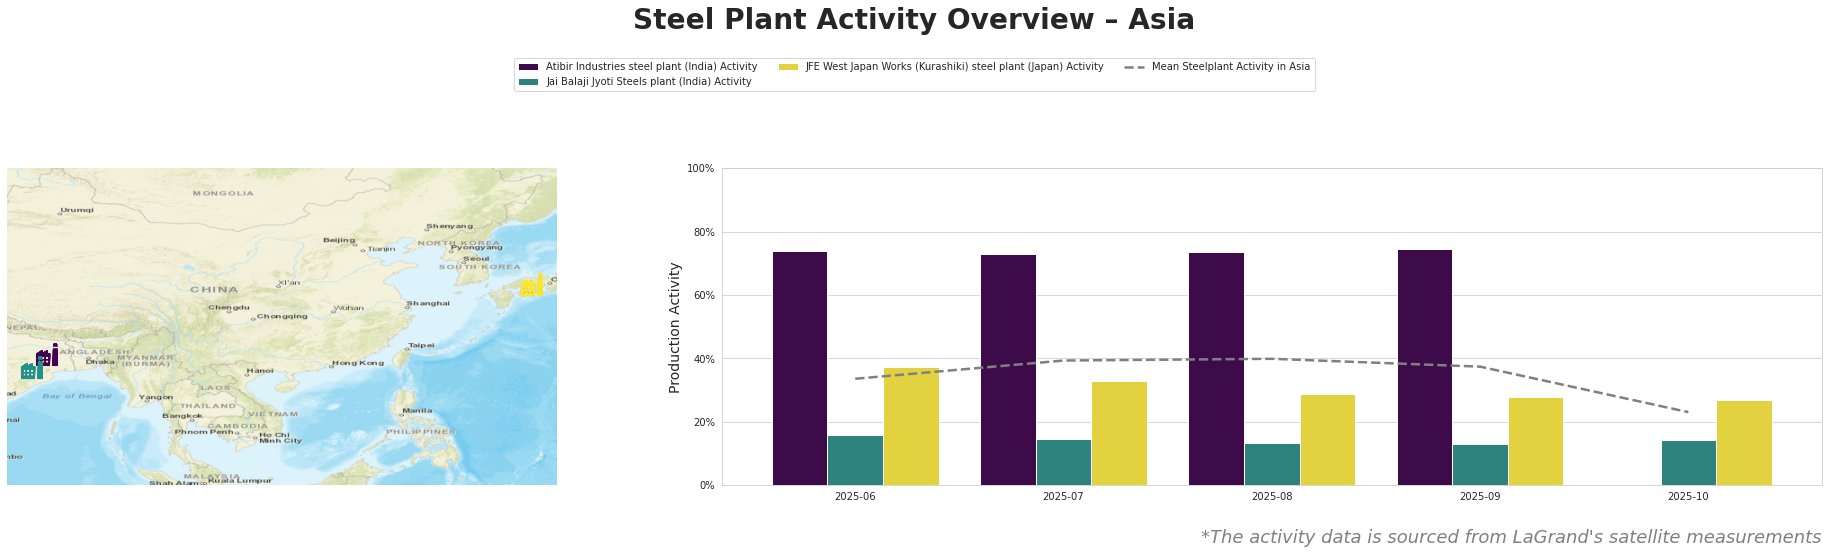Click the 2025-10 x-axis label
This screenshot has height=554, width=1828.
pyautogui.click(x=1687, y=496)
